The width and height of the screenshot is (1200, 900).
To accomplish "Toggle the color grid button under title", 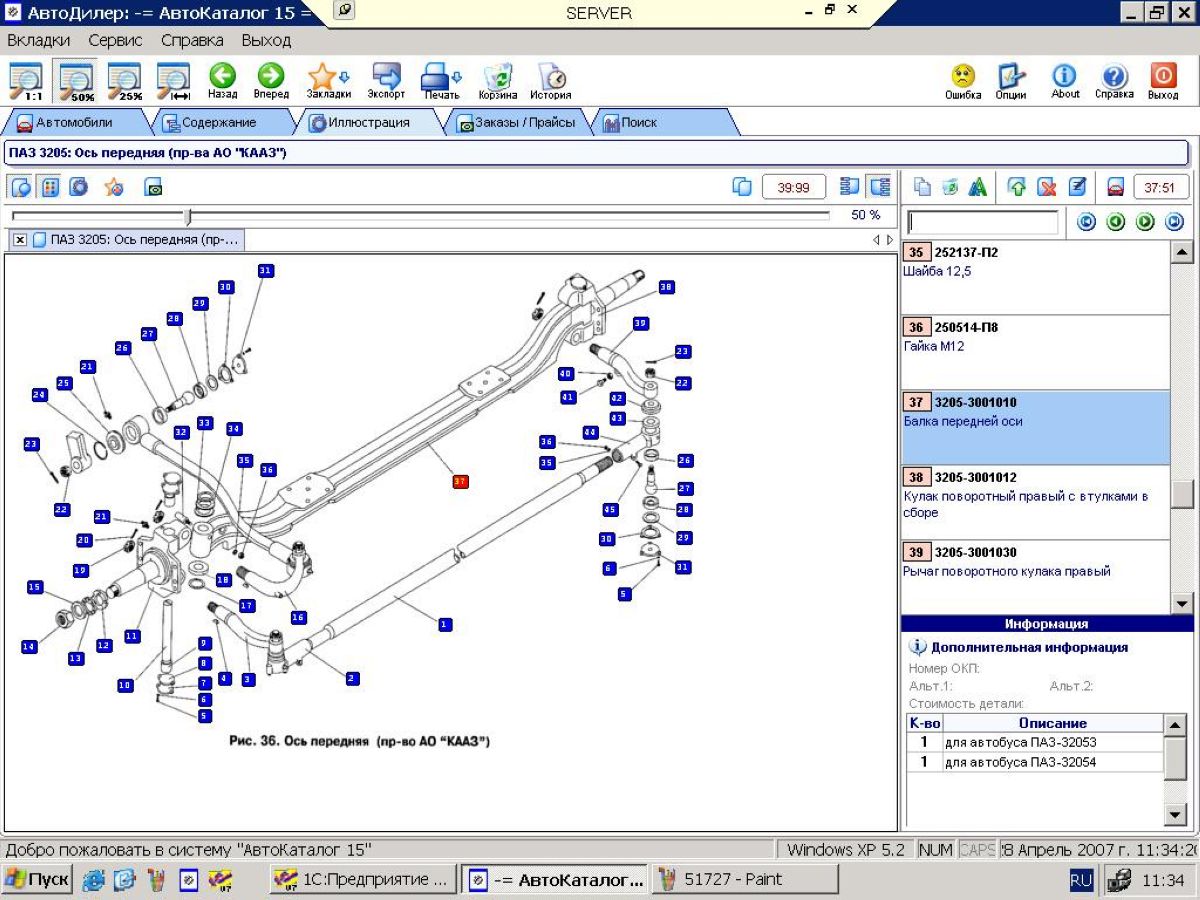I will click(x=50, y=187).
